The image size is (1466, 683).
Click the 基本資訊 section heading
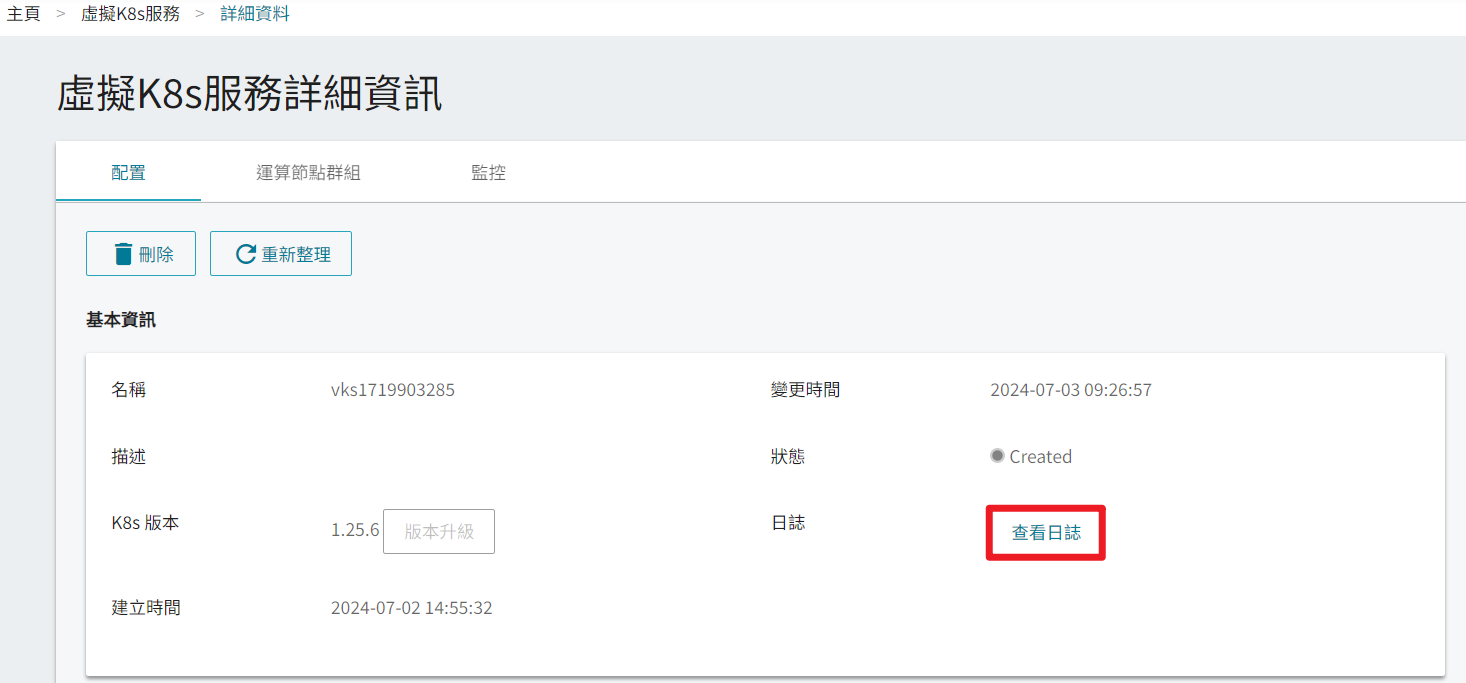click(121, 320)
